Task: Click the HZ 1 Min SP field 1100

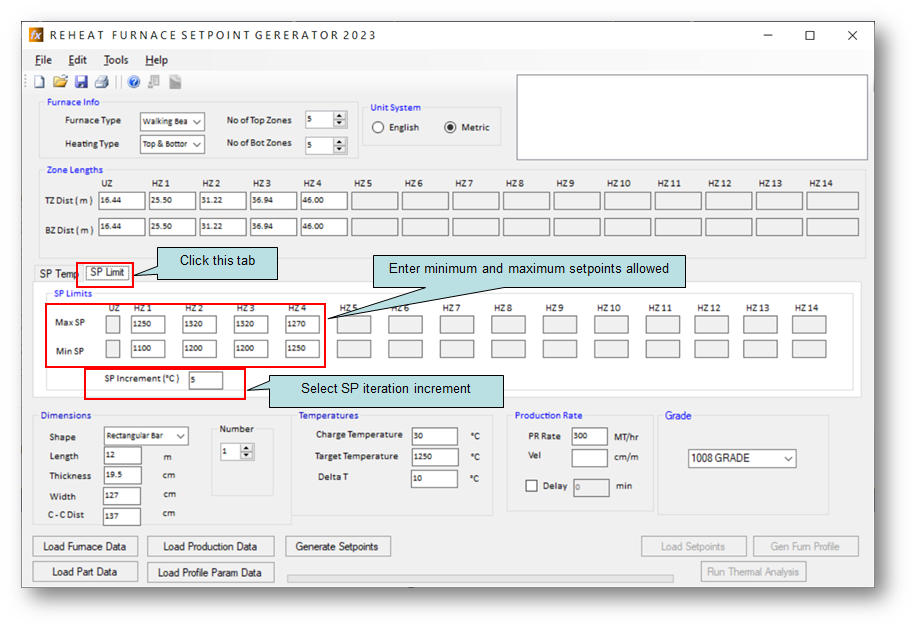Action: [148, 349]
